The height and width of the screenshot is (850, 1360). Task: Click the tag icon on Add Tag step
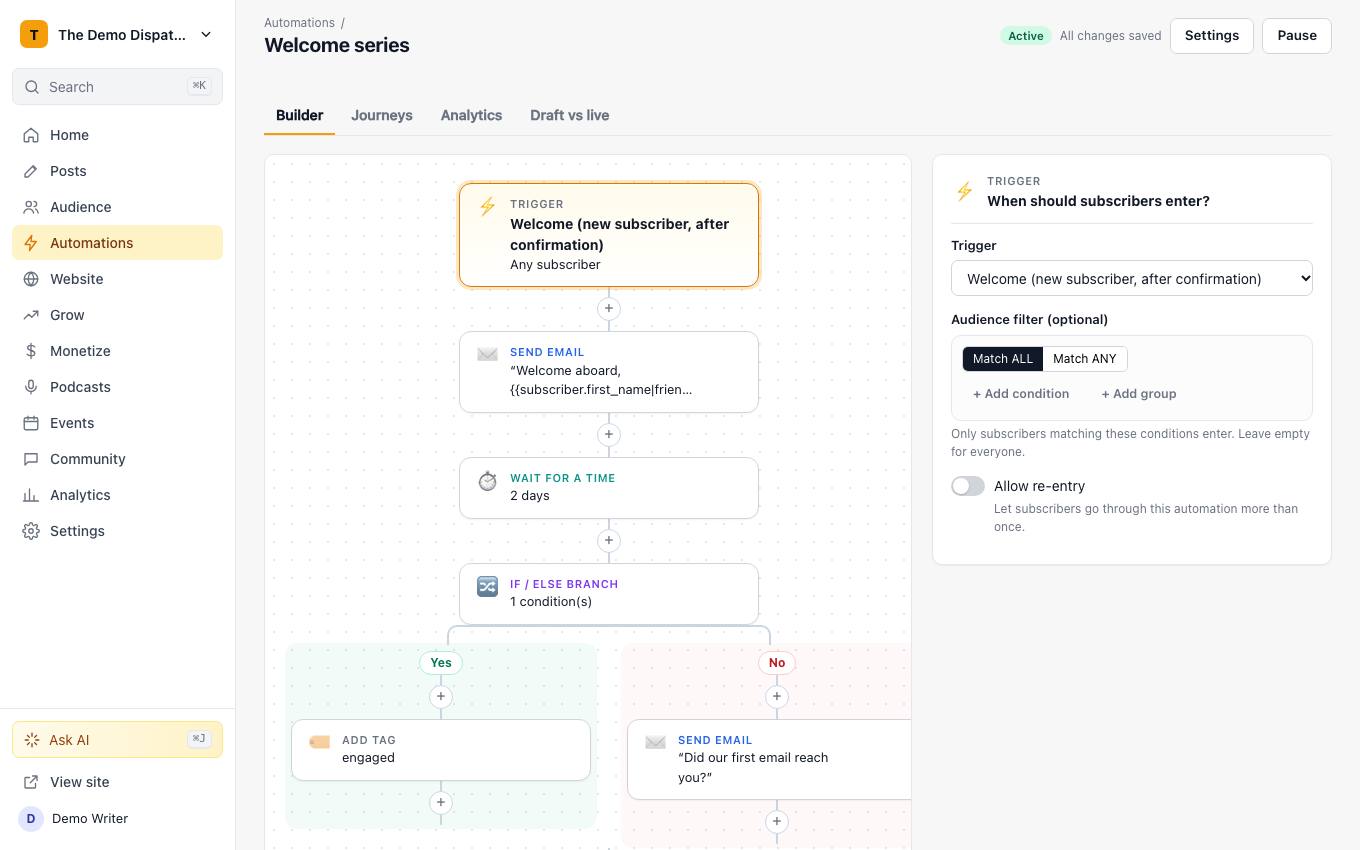pos(319,742)
